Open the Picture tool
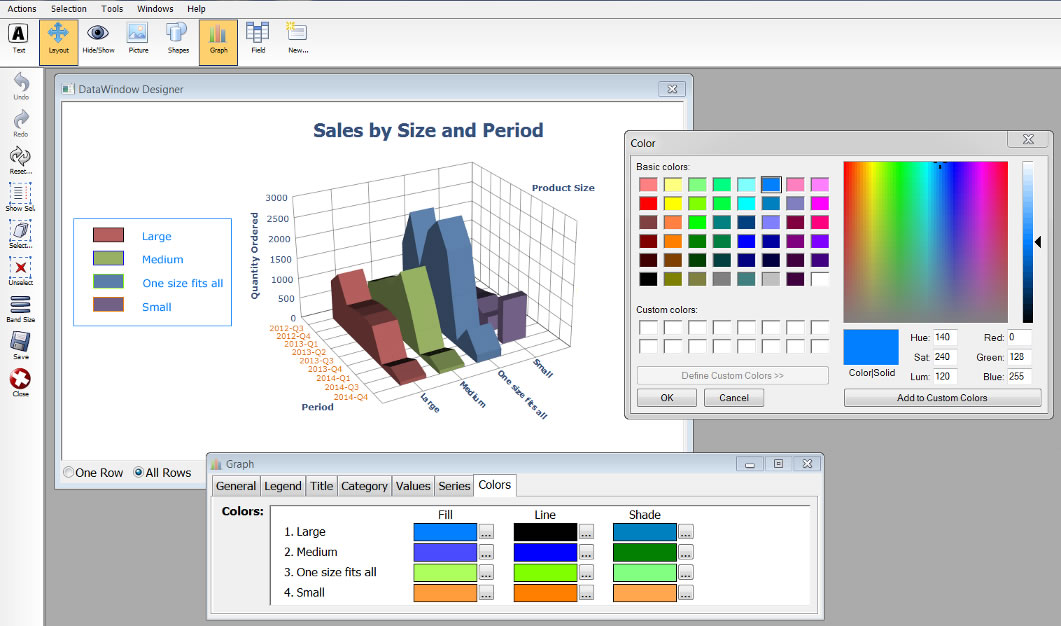This screenshot has height=626, width=1061. [x=137, y=38]
